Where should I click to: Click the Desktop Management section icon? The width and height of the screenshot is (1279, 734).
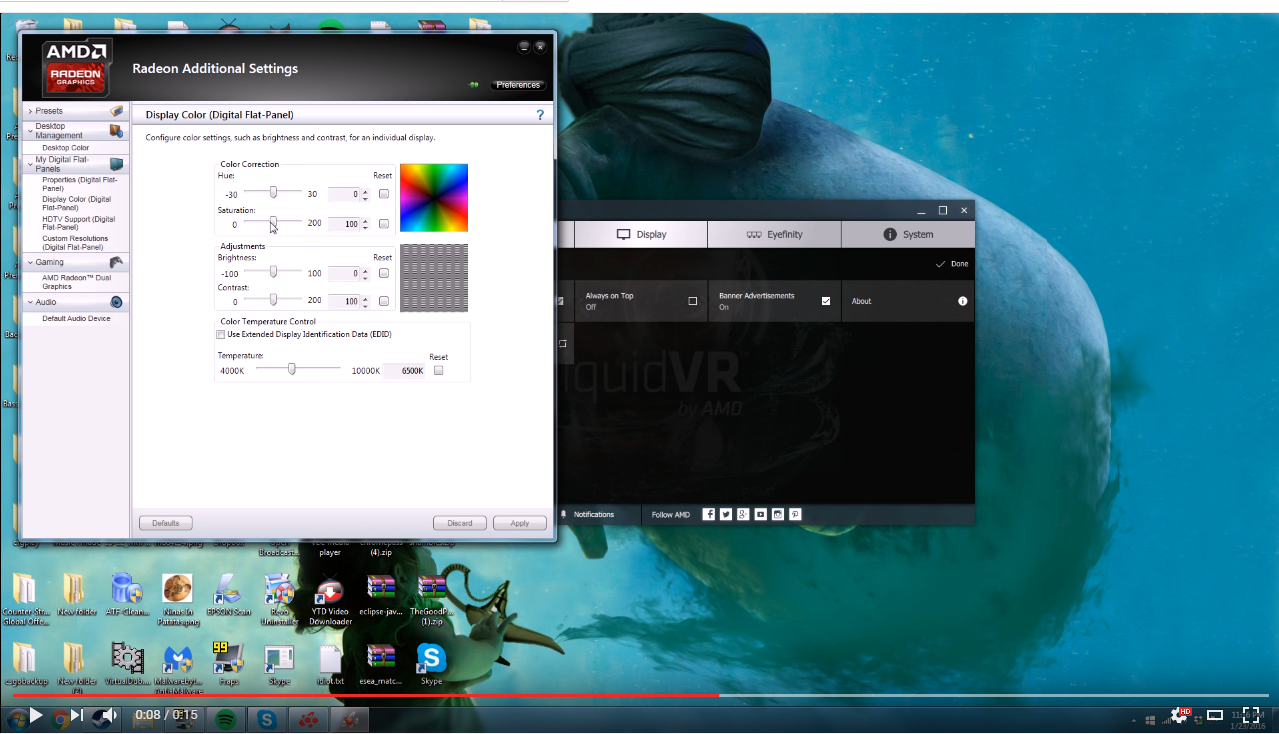116,131
